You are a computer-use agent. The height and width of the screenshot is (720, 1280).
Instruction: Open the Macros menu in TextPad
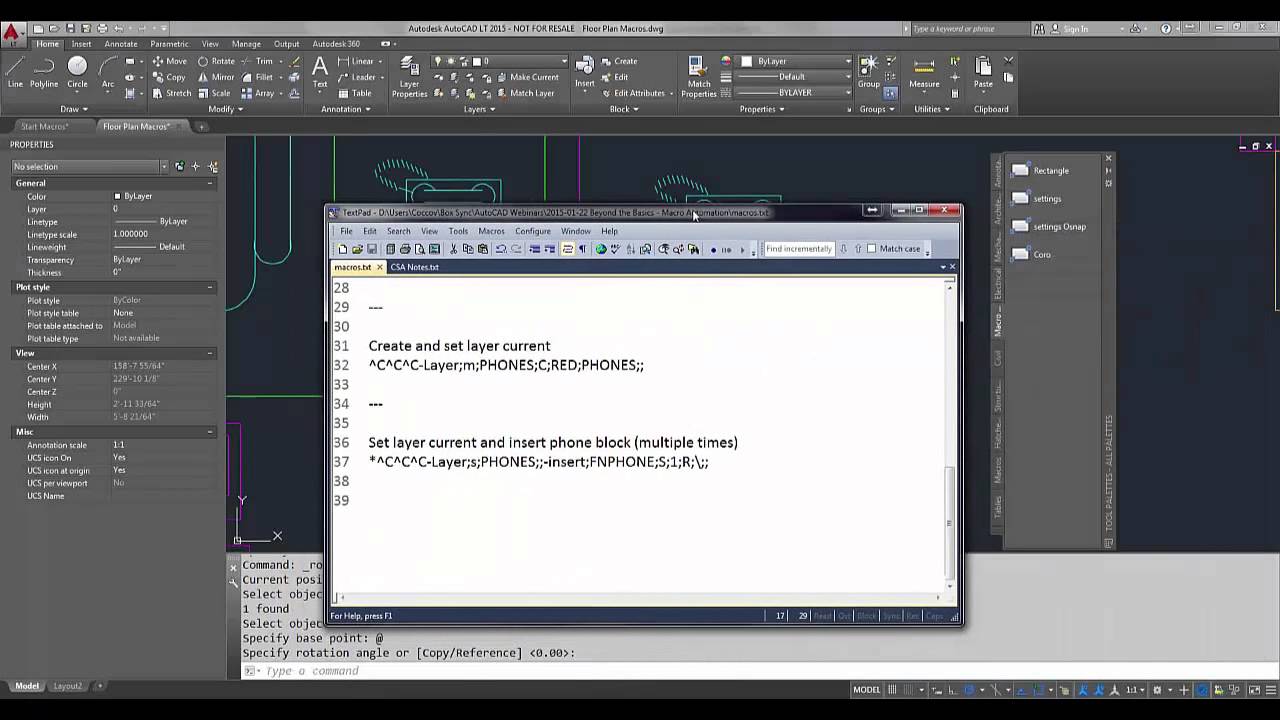[491, 231]
